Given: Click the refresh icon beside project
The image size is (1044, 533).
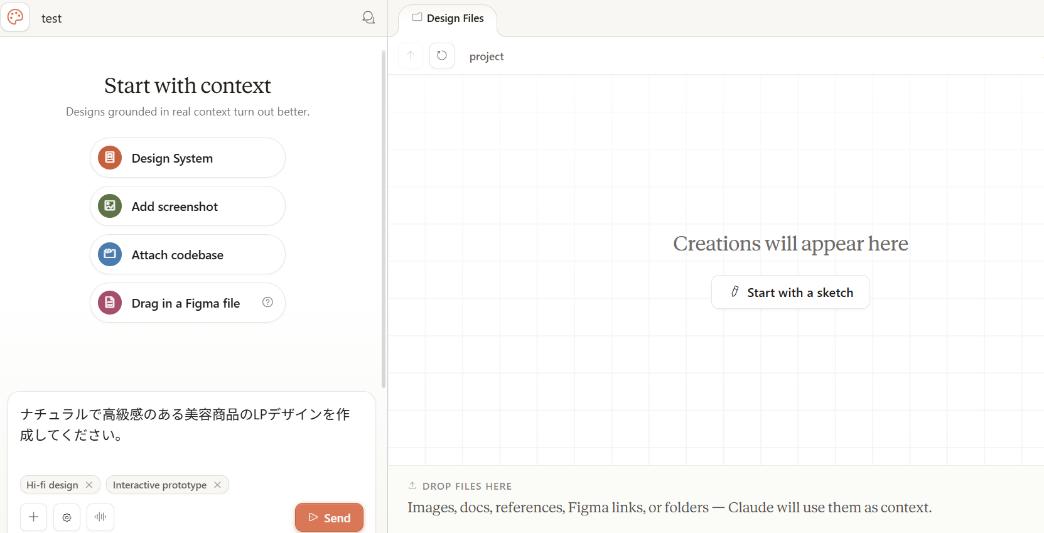Looking at the screenshot, I should (x=442, y=56).
